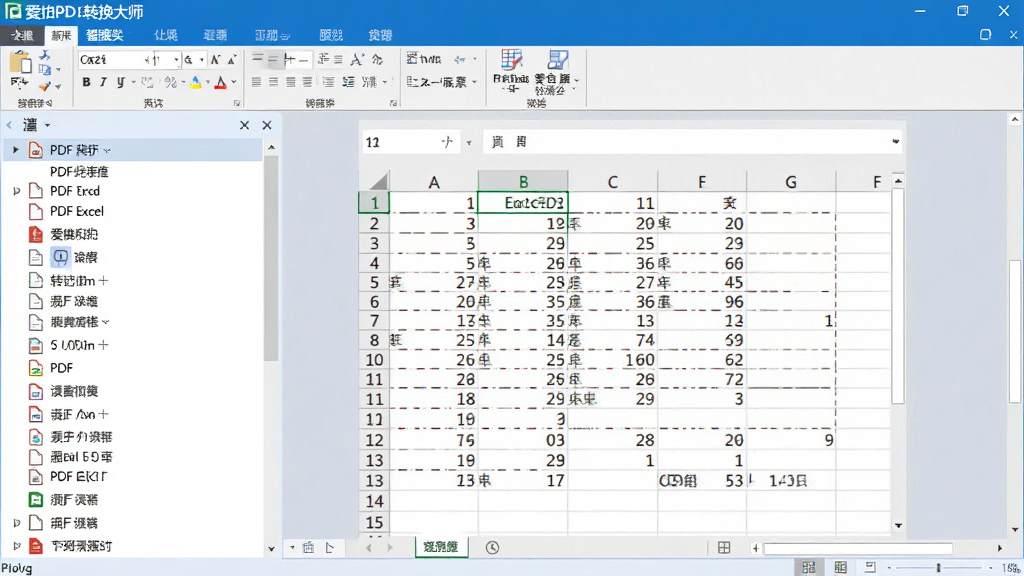Toggle Italic formatting
Screen dimensions: 1024x576
tap(103, 82)
